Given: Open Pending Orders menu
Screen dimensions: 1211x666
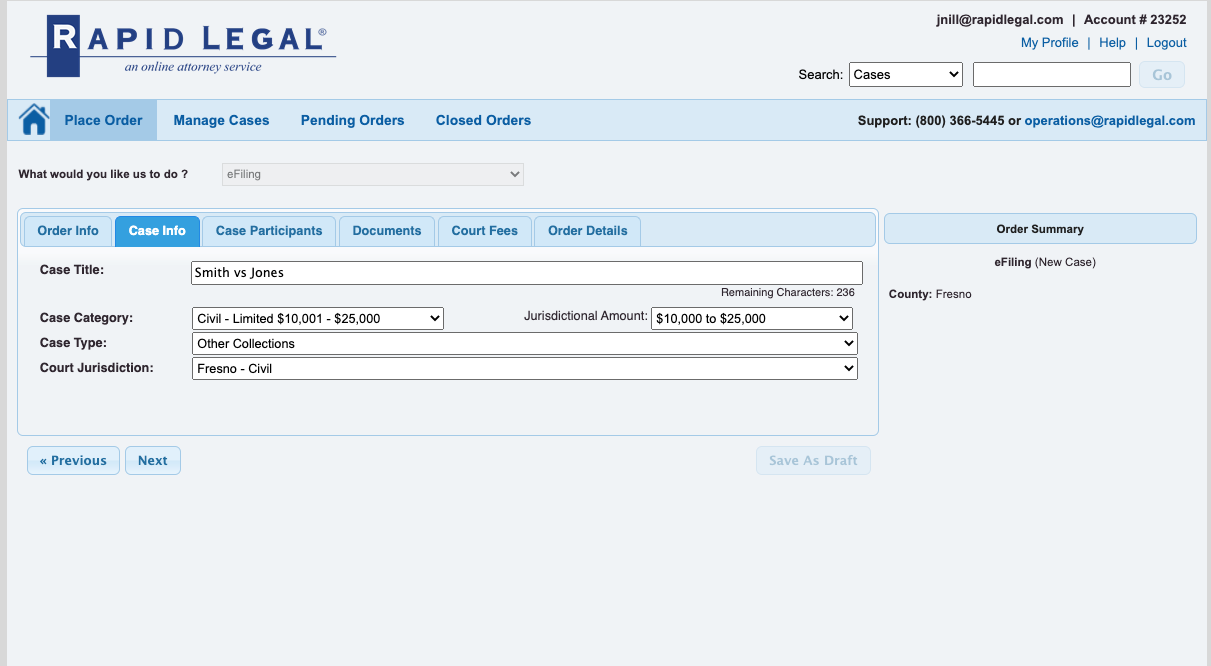Looking at the screenshot, I should (352, 120).
